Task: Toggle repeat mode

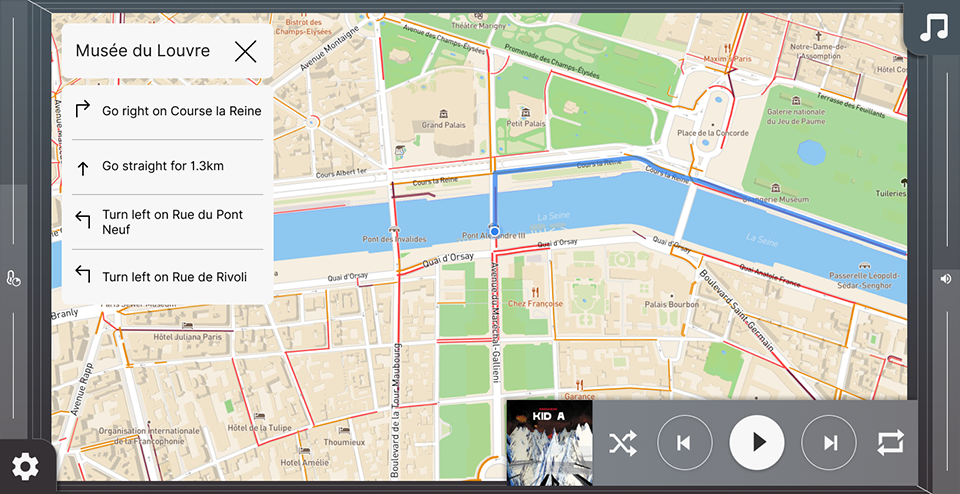Action: click(x=888, y=443)
